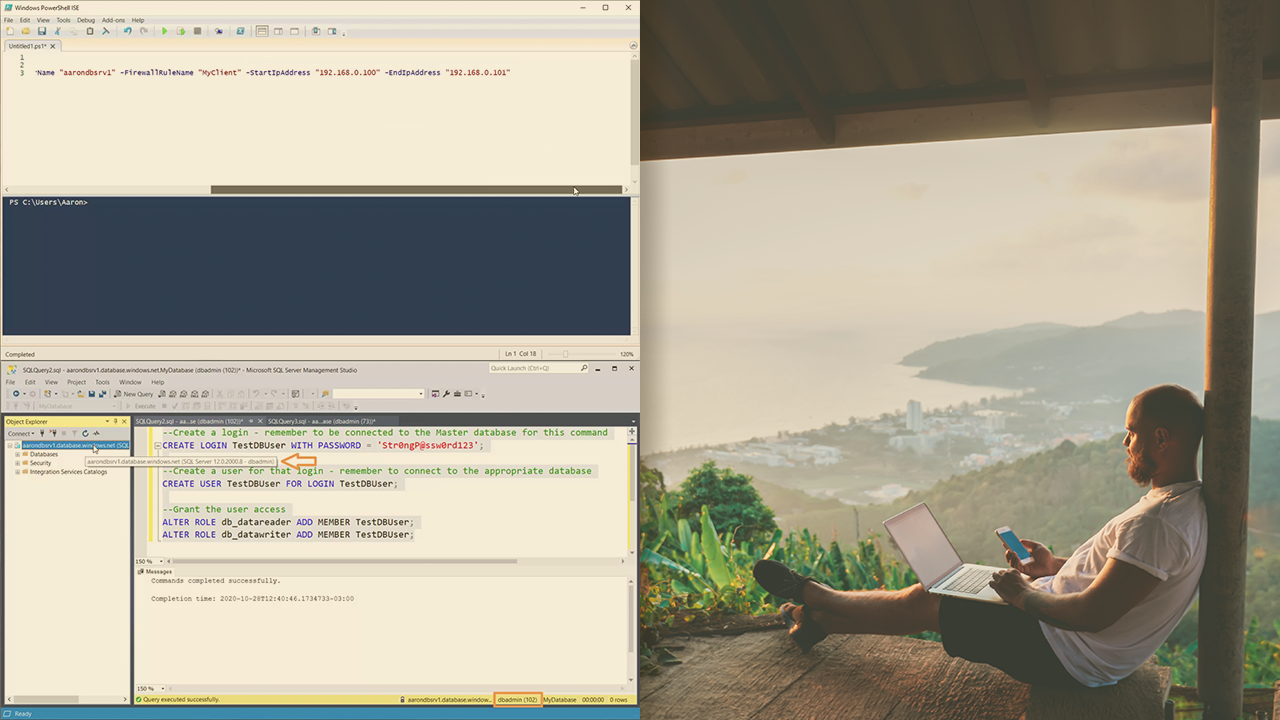Viewport: 1280px width, 720px height.
Task: Open the Tools menu in SSMS
Action: [x=102, y=382]
